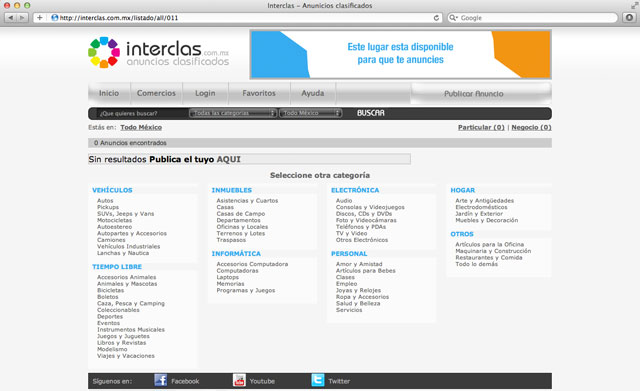Select 'Autopartes y Accesorios' subcategory

point(132,233)
